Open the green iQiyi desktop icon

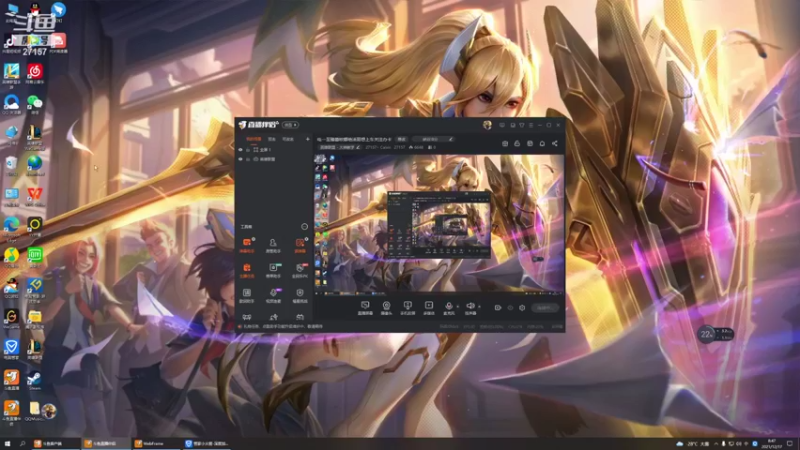(35, 257)
